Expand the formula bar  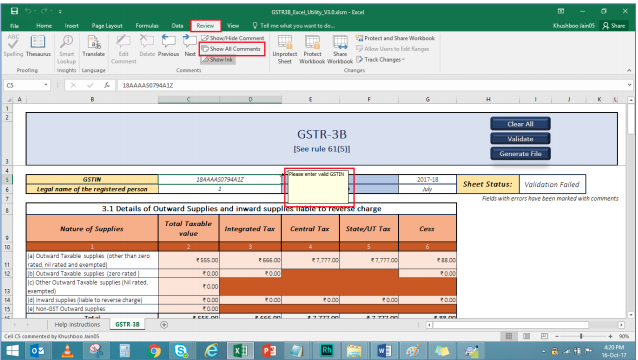[x=629, y=85]
